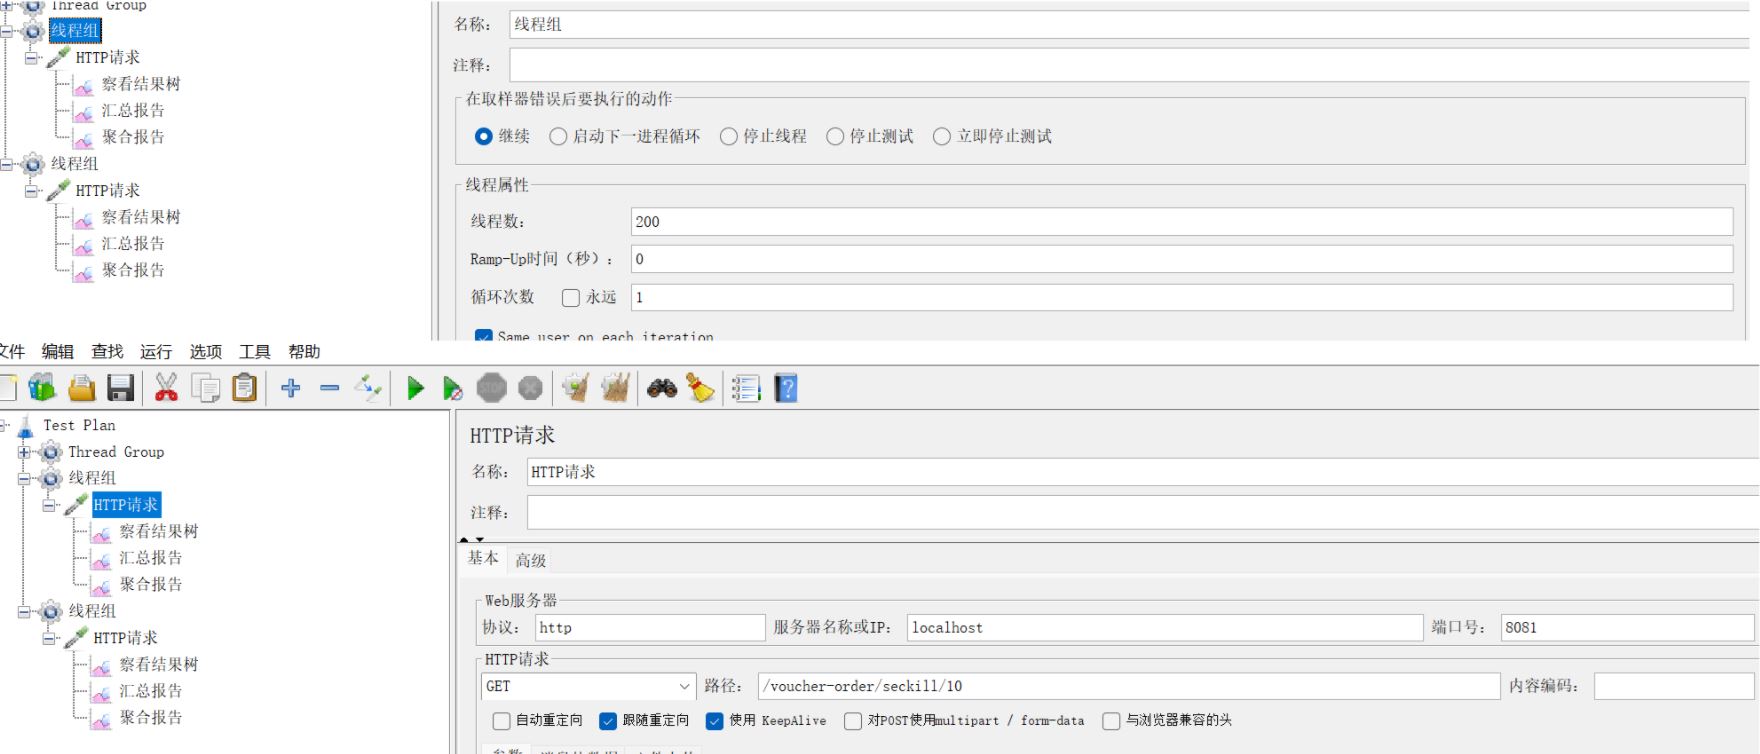This screenshot has width=1760, height=754.
Task: Click the gray Shutdown icon
Action: click(531, 388)
